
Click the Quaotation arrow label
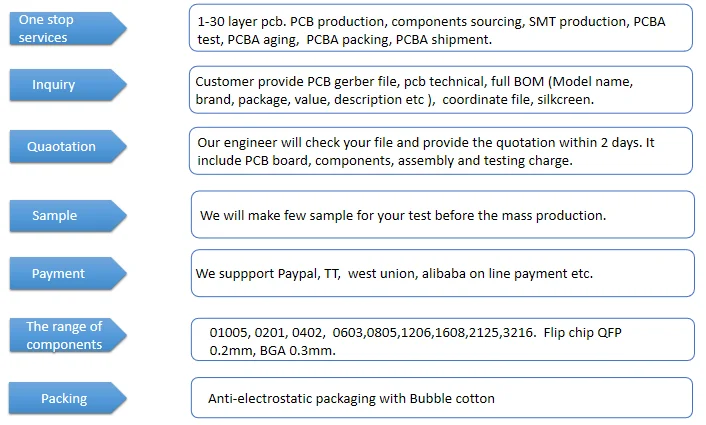coord(62,146)
